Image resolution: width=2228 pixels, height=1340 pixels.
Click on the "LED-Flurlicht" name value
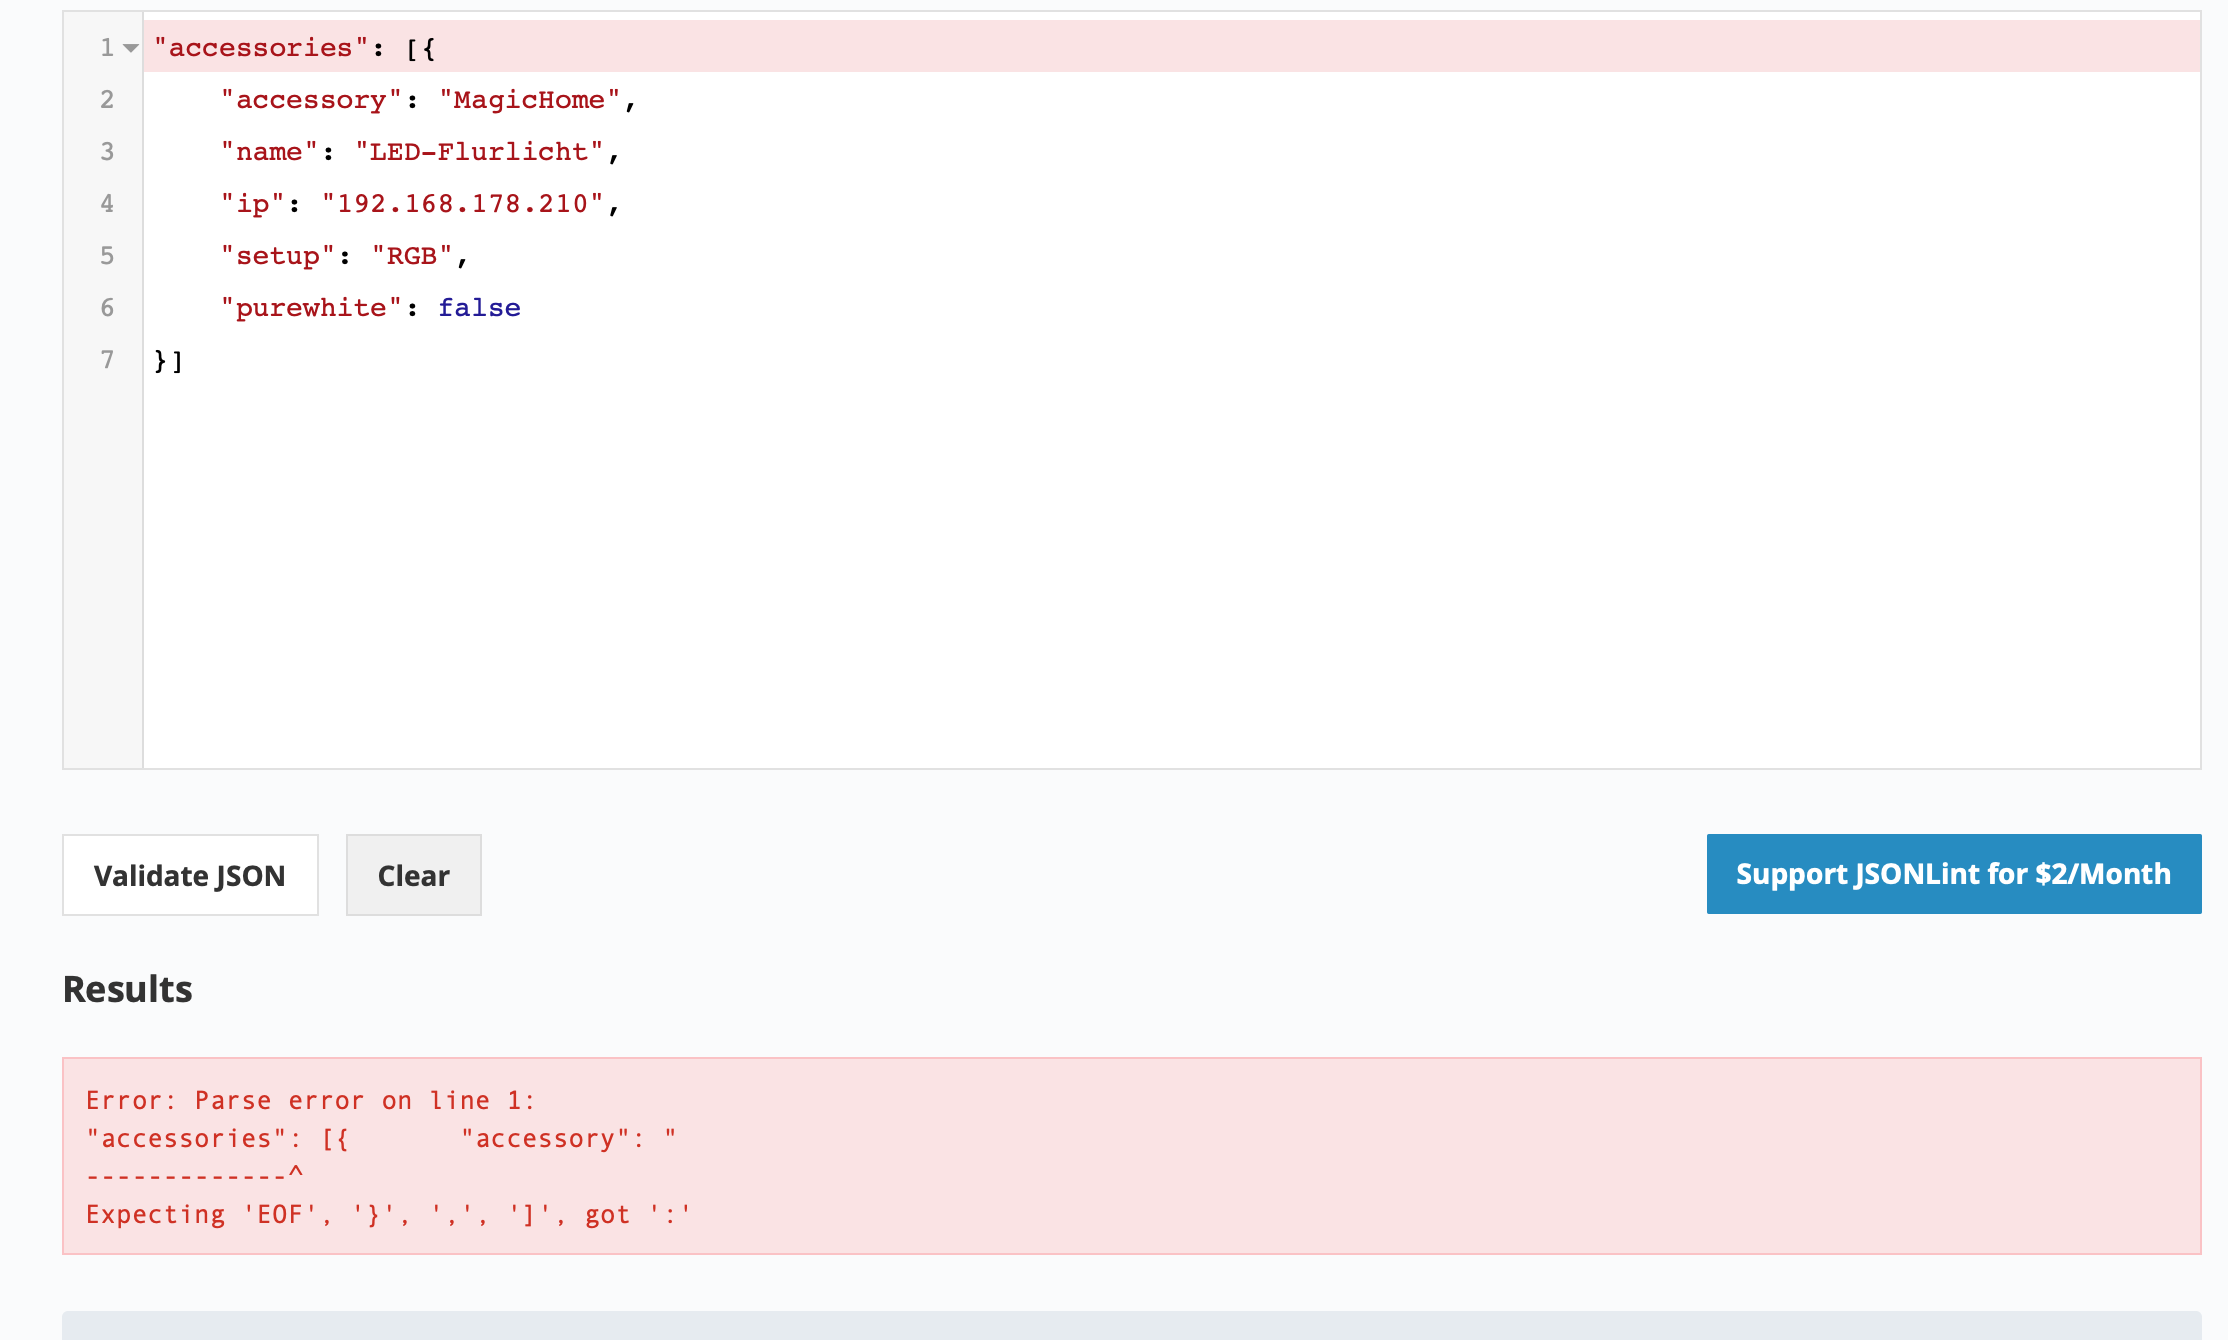(x=479, y=152)
